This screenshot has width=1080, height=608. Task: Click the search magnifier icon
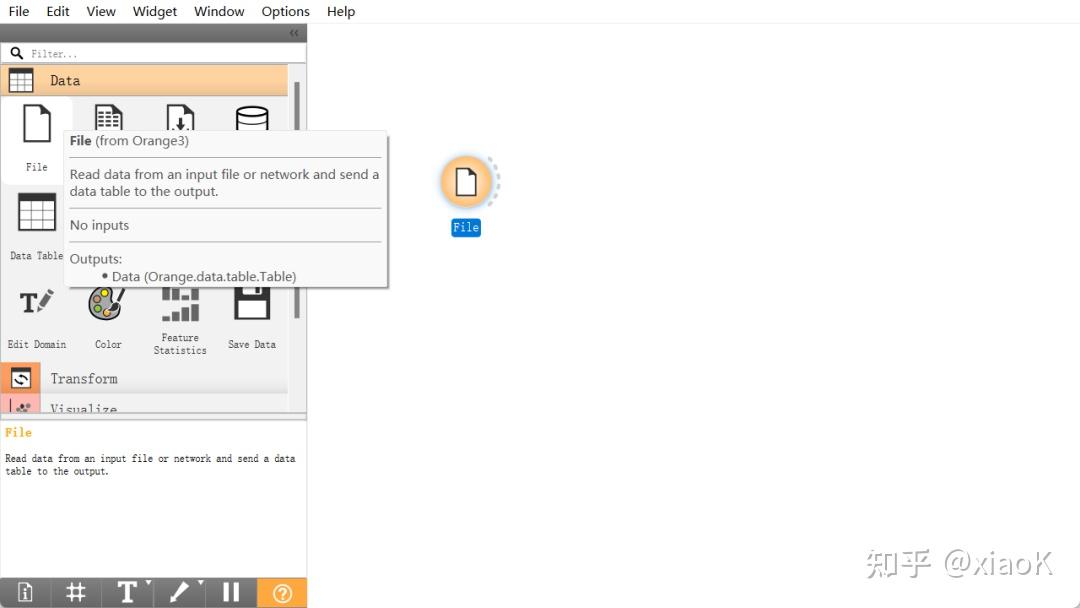(x=17, y=53)
